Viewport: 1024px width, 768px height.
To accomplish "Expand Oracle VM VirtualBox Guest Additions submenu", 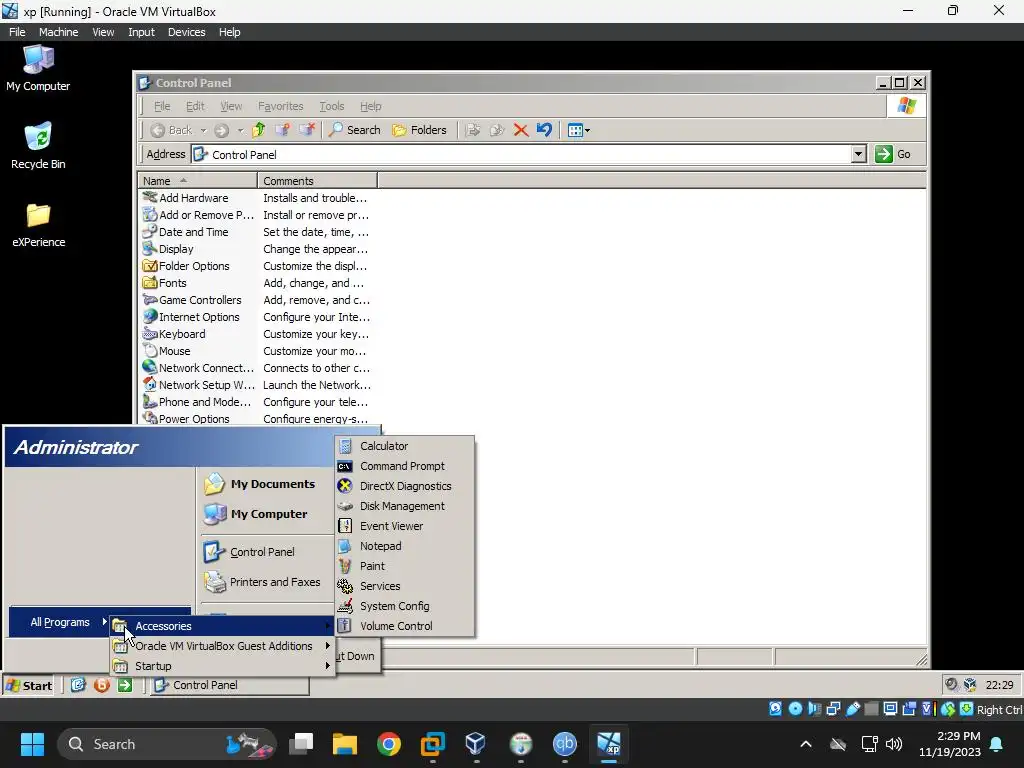I will click(222, 646).
